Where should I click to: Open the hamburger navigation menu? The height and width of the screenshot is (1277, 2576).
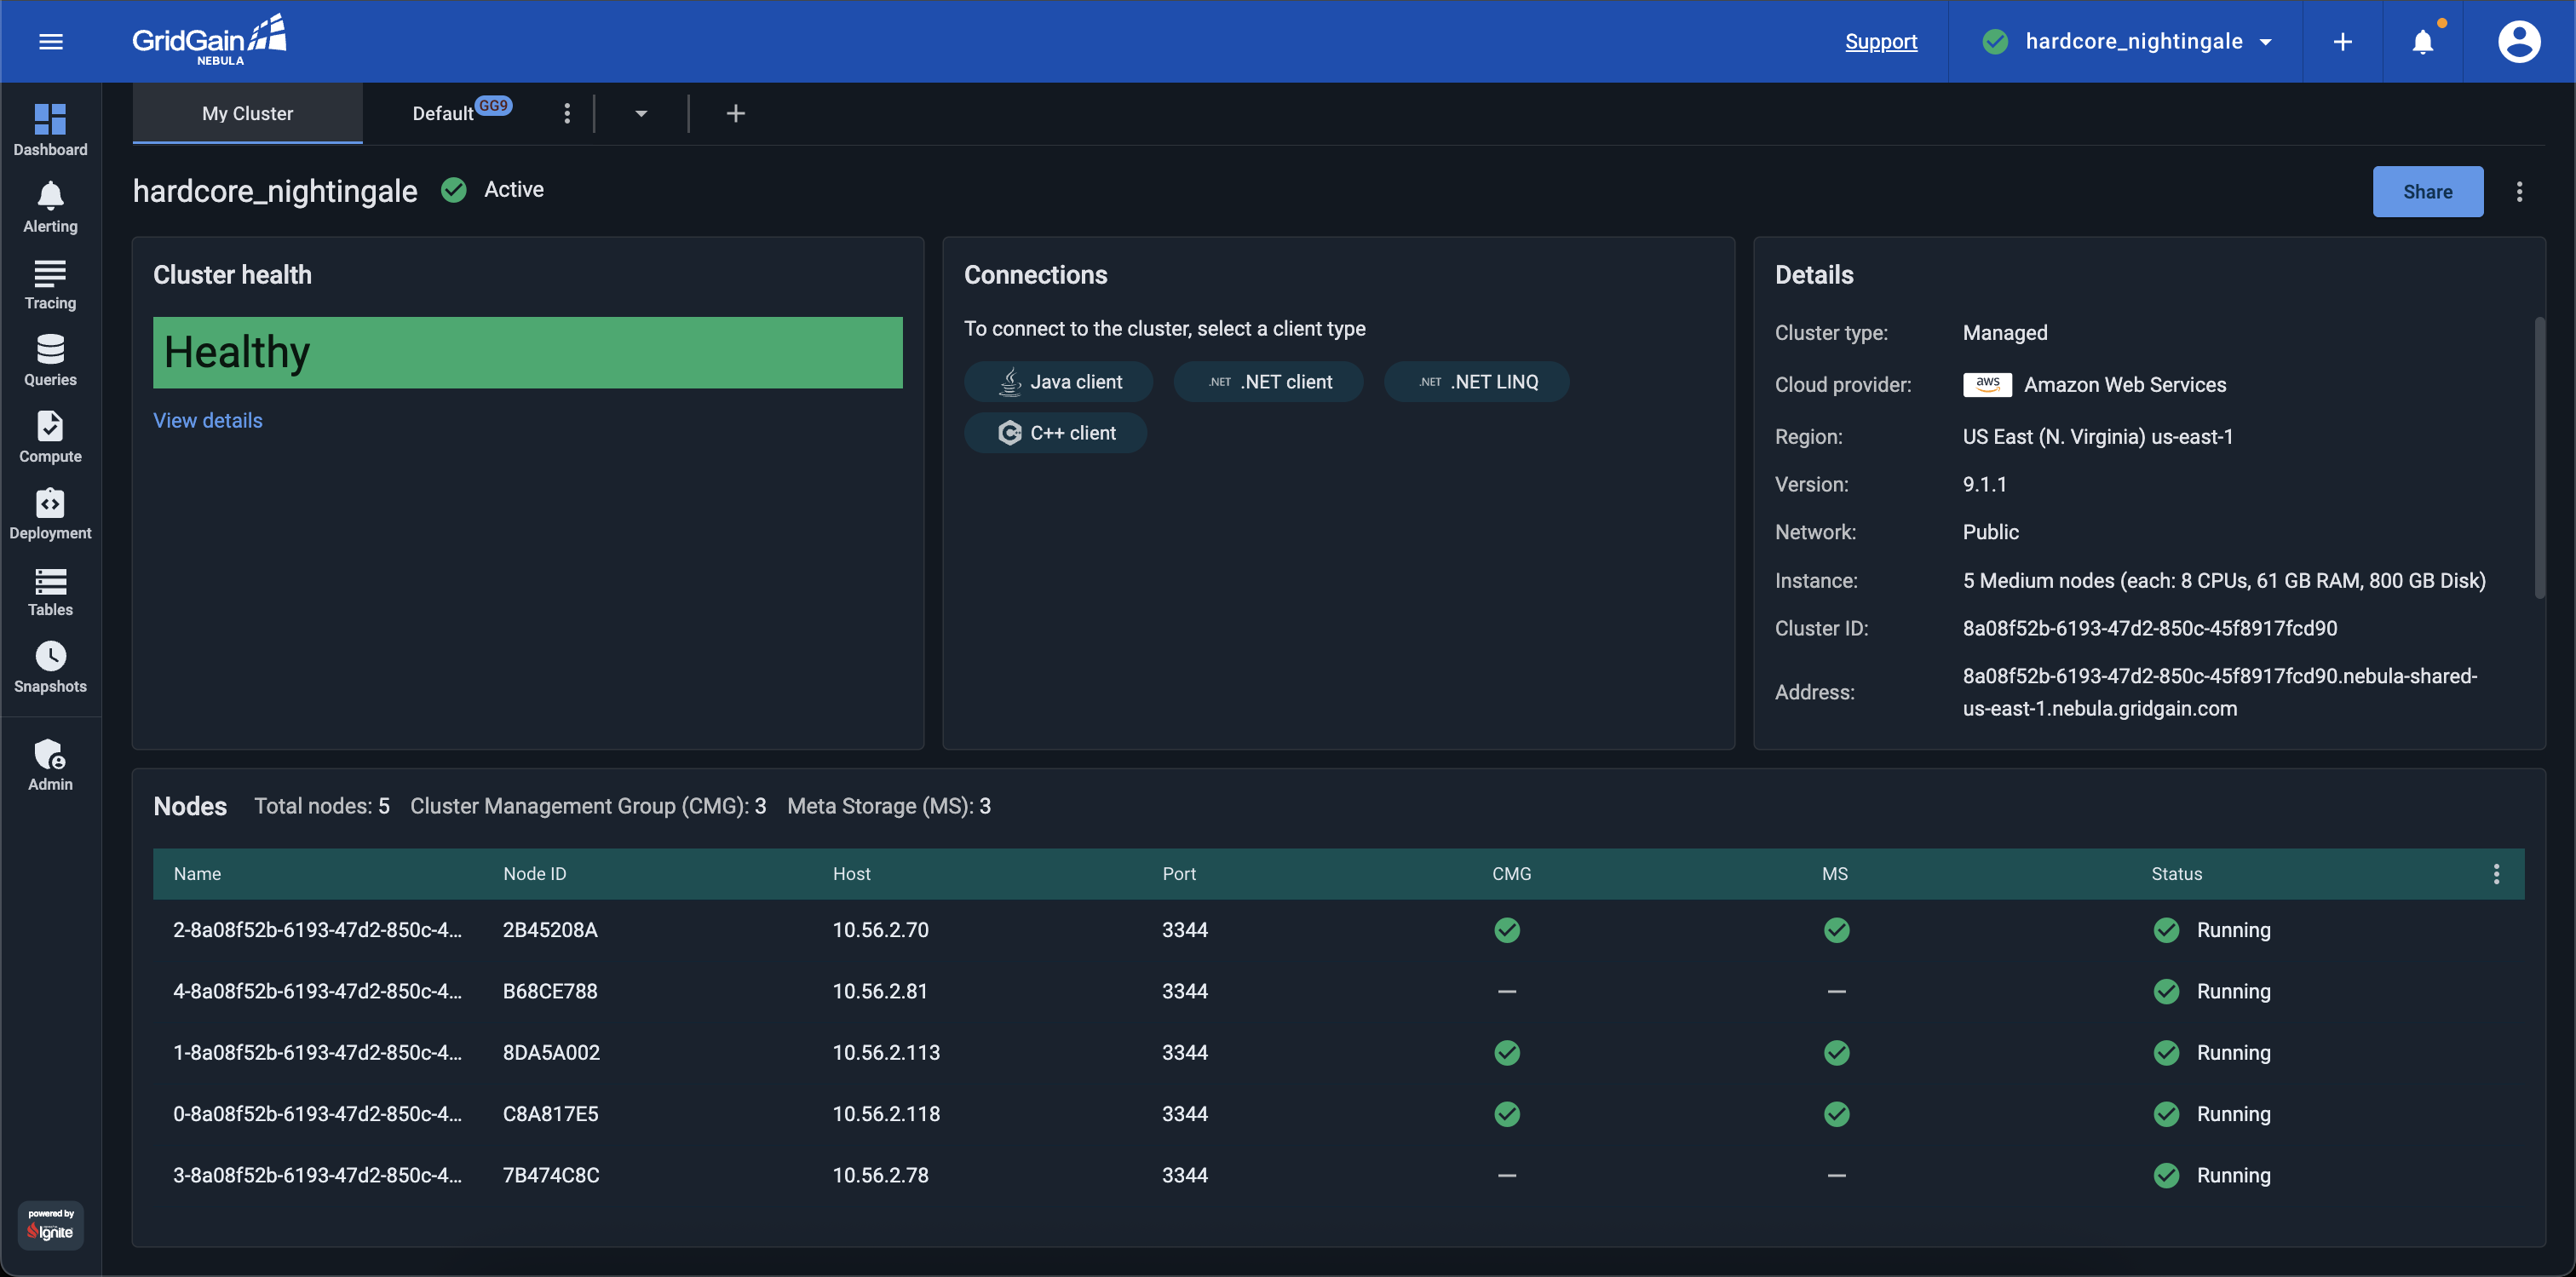click(51, 41)
